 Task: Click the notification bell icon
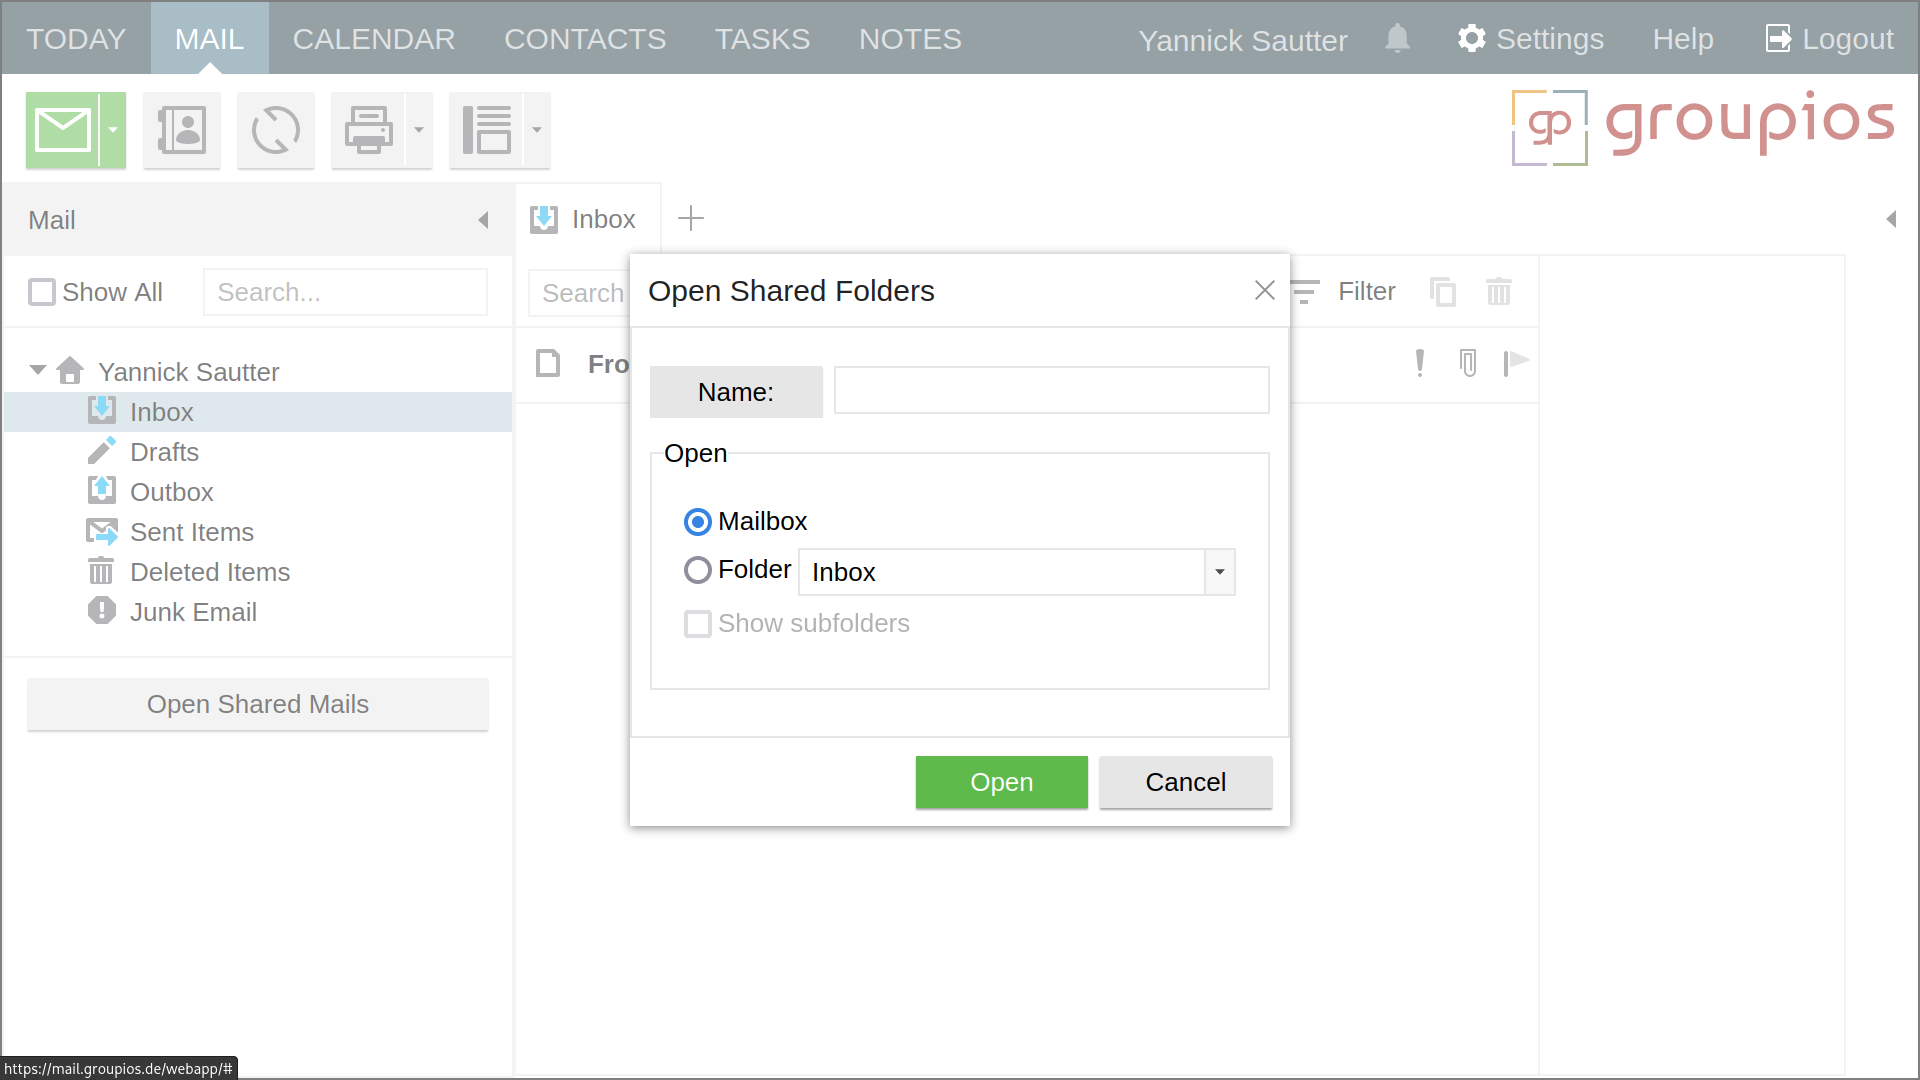1397,38
